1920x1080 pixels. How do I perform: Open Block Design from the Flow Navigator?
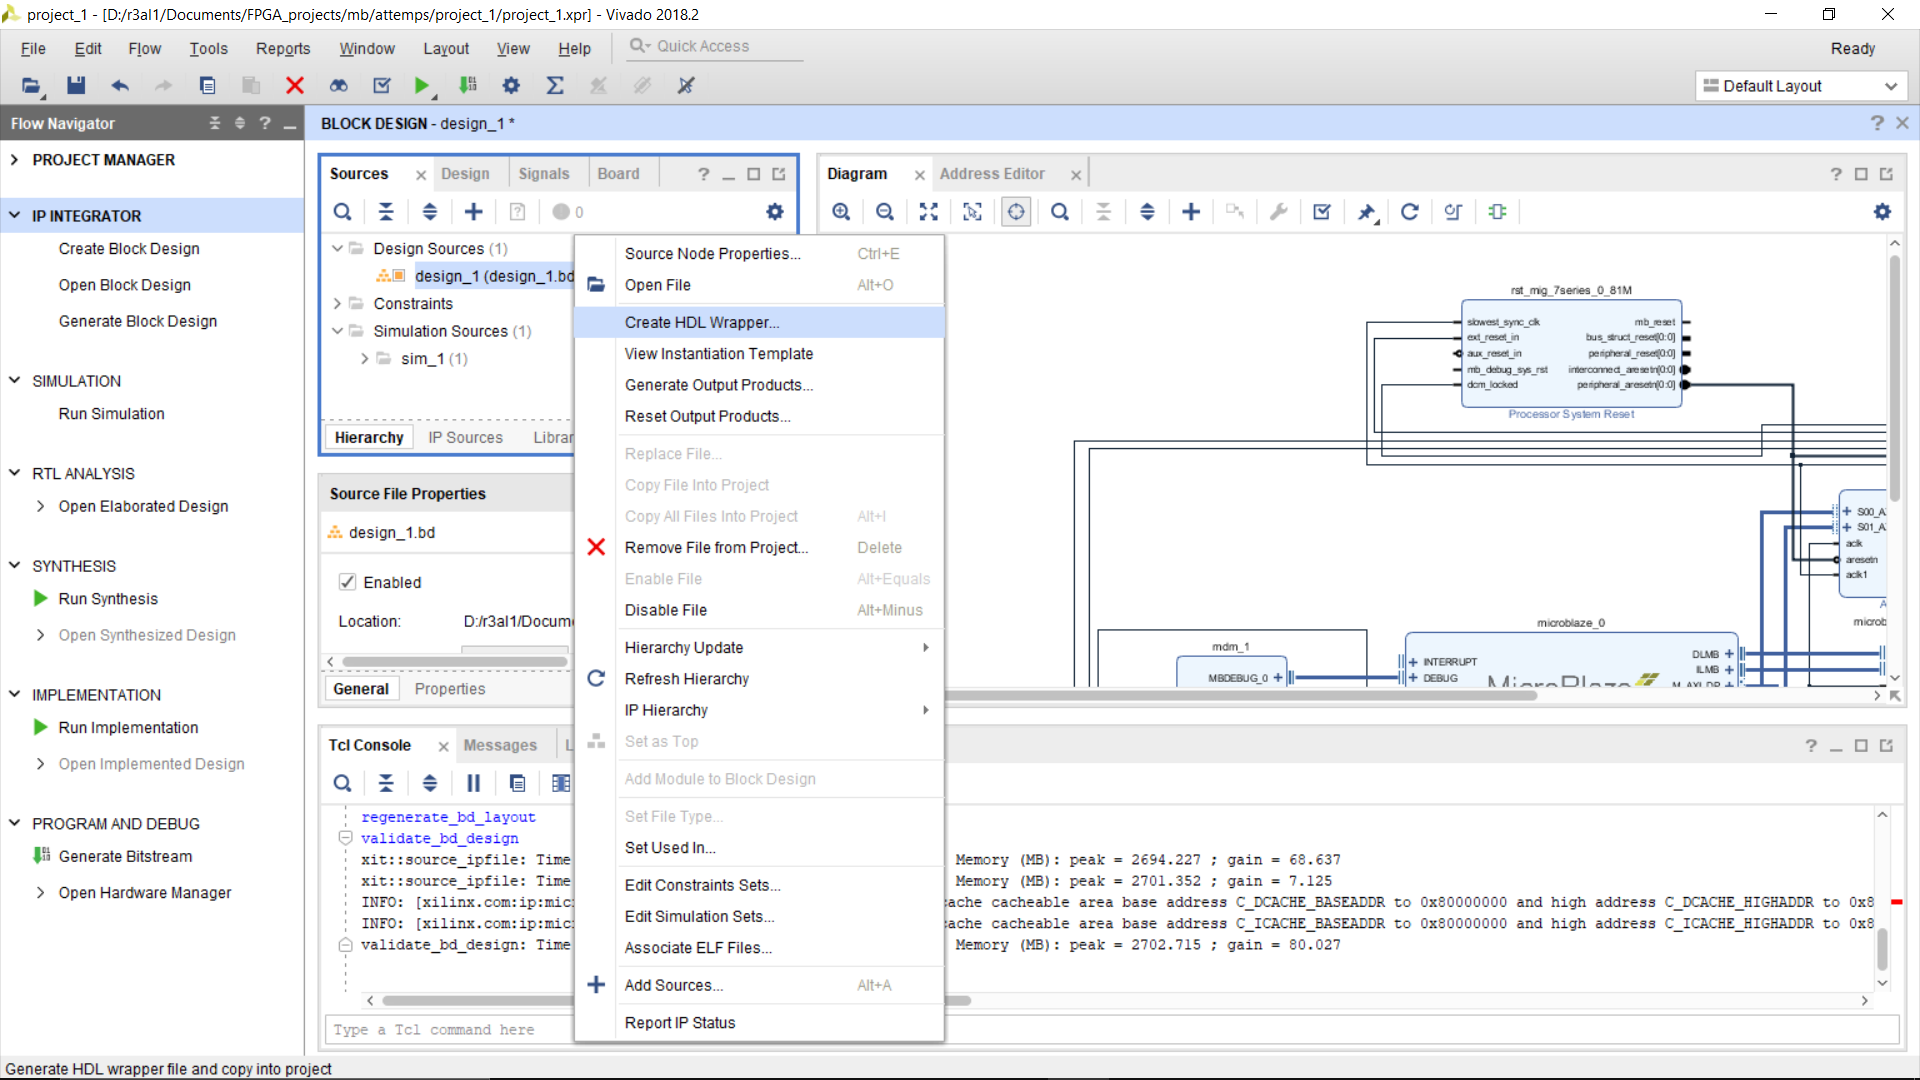click(124, 284)
